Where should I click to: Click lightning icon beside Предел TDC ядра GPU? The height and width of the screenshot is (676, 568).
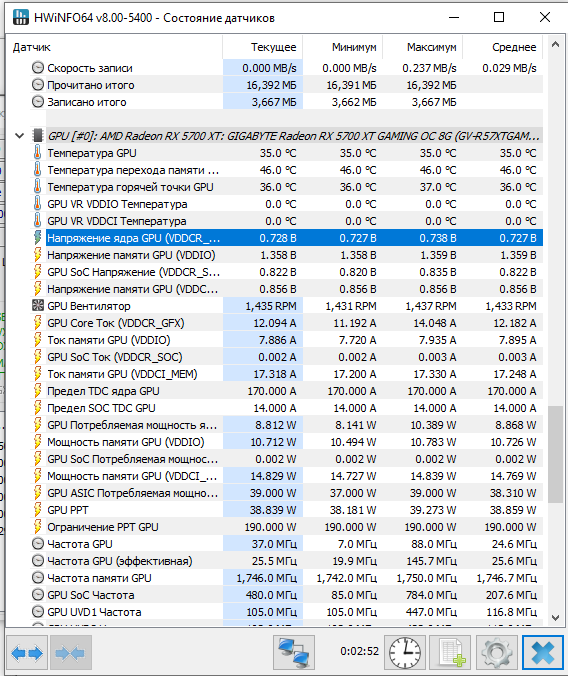point(38,391)
